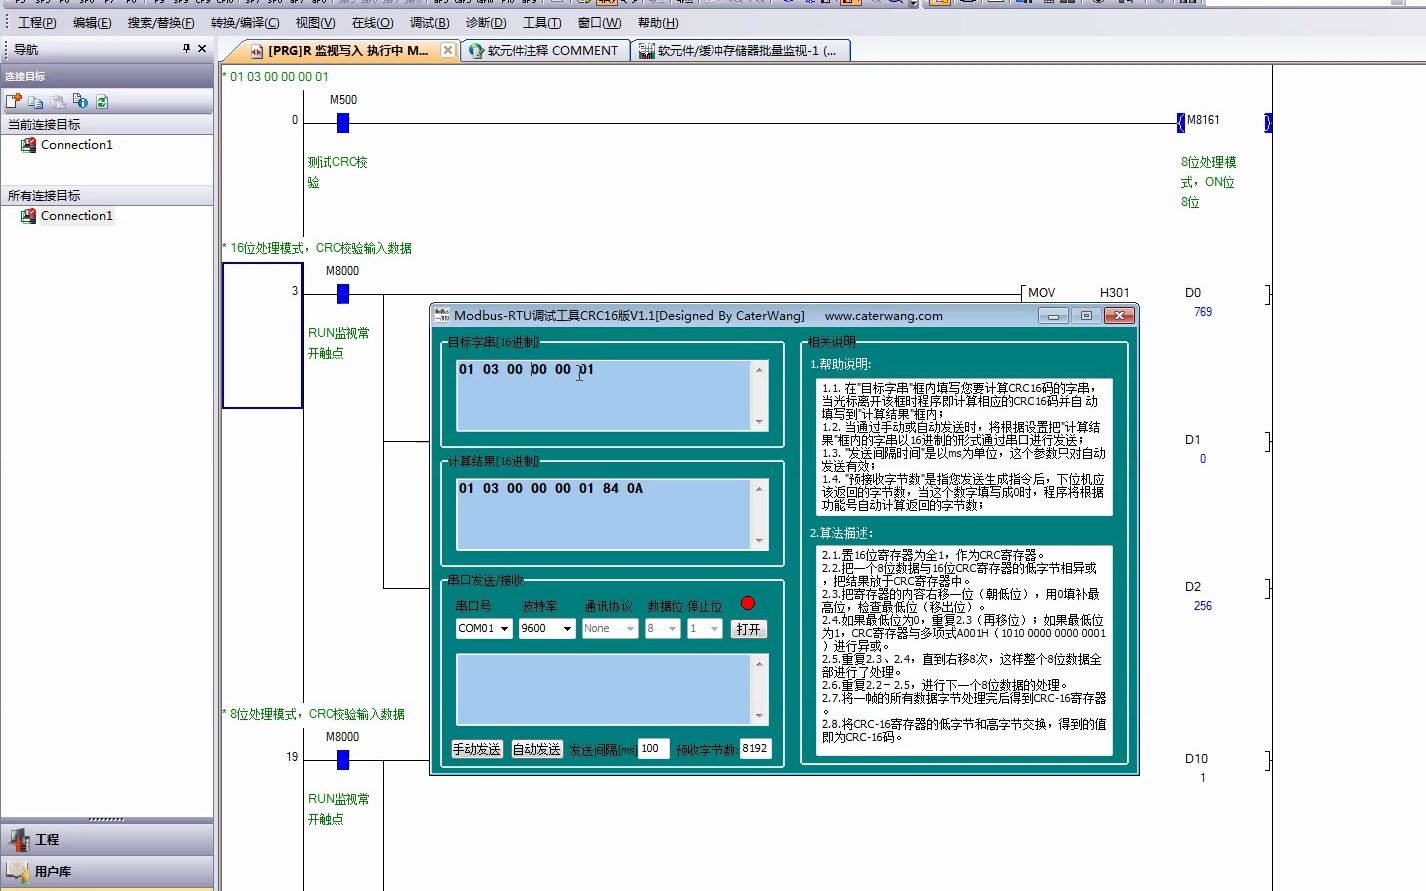Switch to the 软元件/缓冲存储器批量监视-1 tab
Screen dimensions: 1426x891
tap(741, 50)
